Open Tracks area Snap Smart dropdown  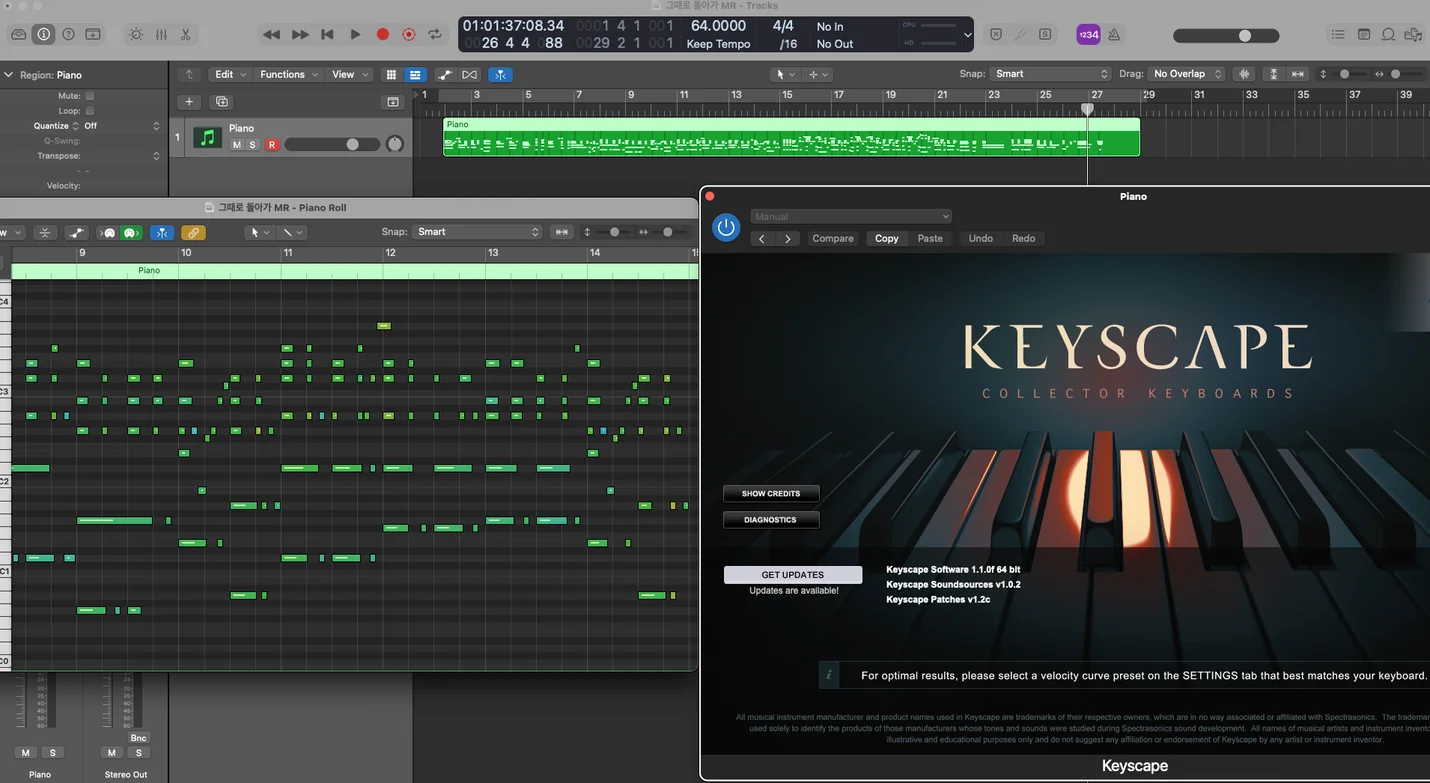(x=1050, y=74)
